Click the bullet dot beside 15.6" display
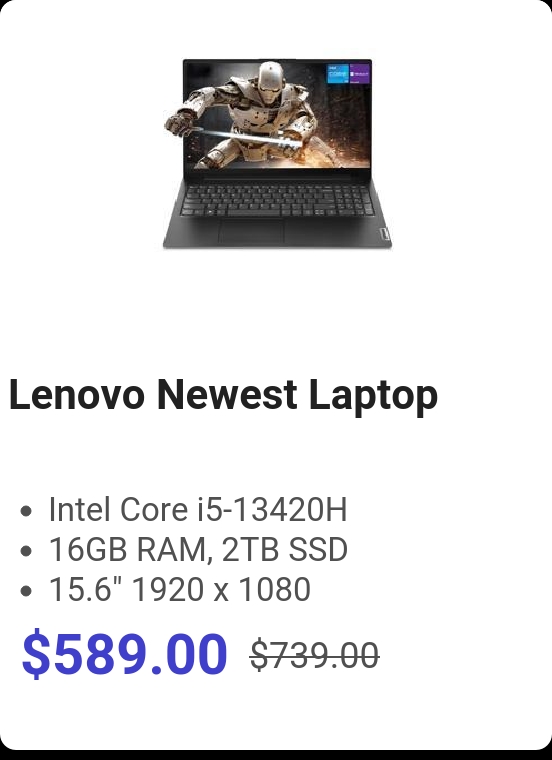 click(x=27, y=591)
